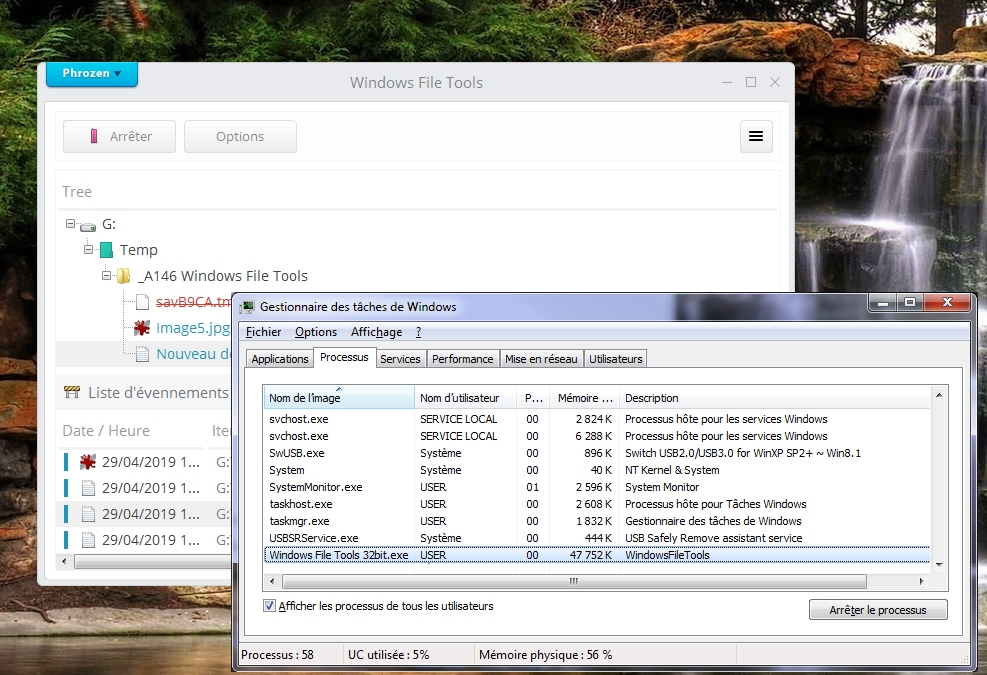Click the red splat icon in first event row
The image size is (987, 675).
87,462
